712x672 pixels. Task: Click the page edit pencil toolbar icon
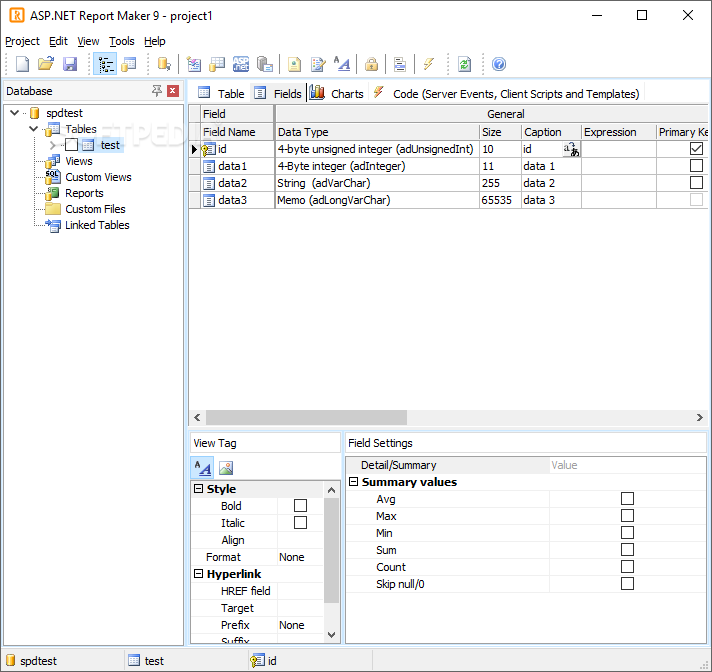318,64
